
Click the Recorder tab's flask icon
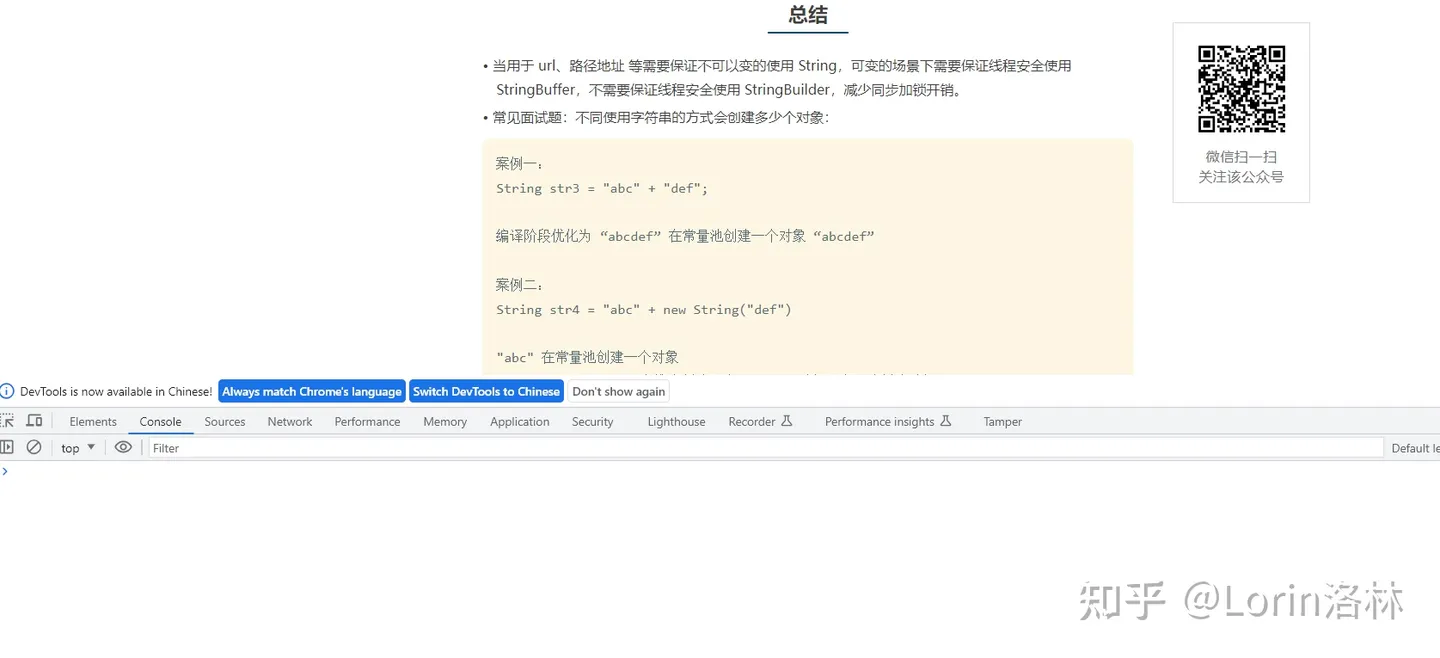pyautogui.click(x=787, y=421)
